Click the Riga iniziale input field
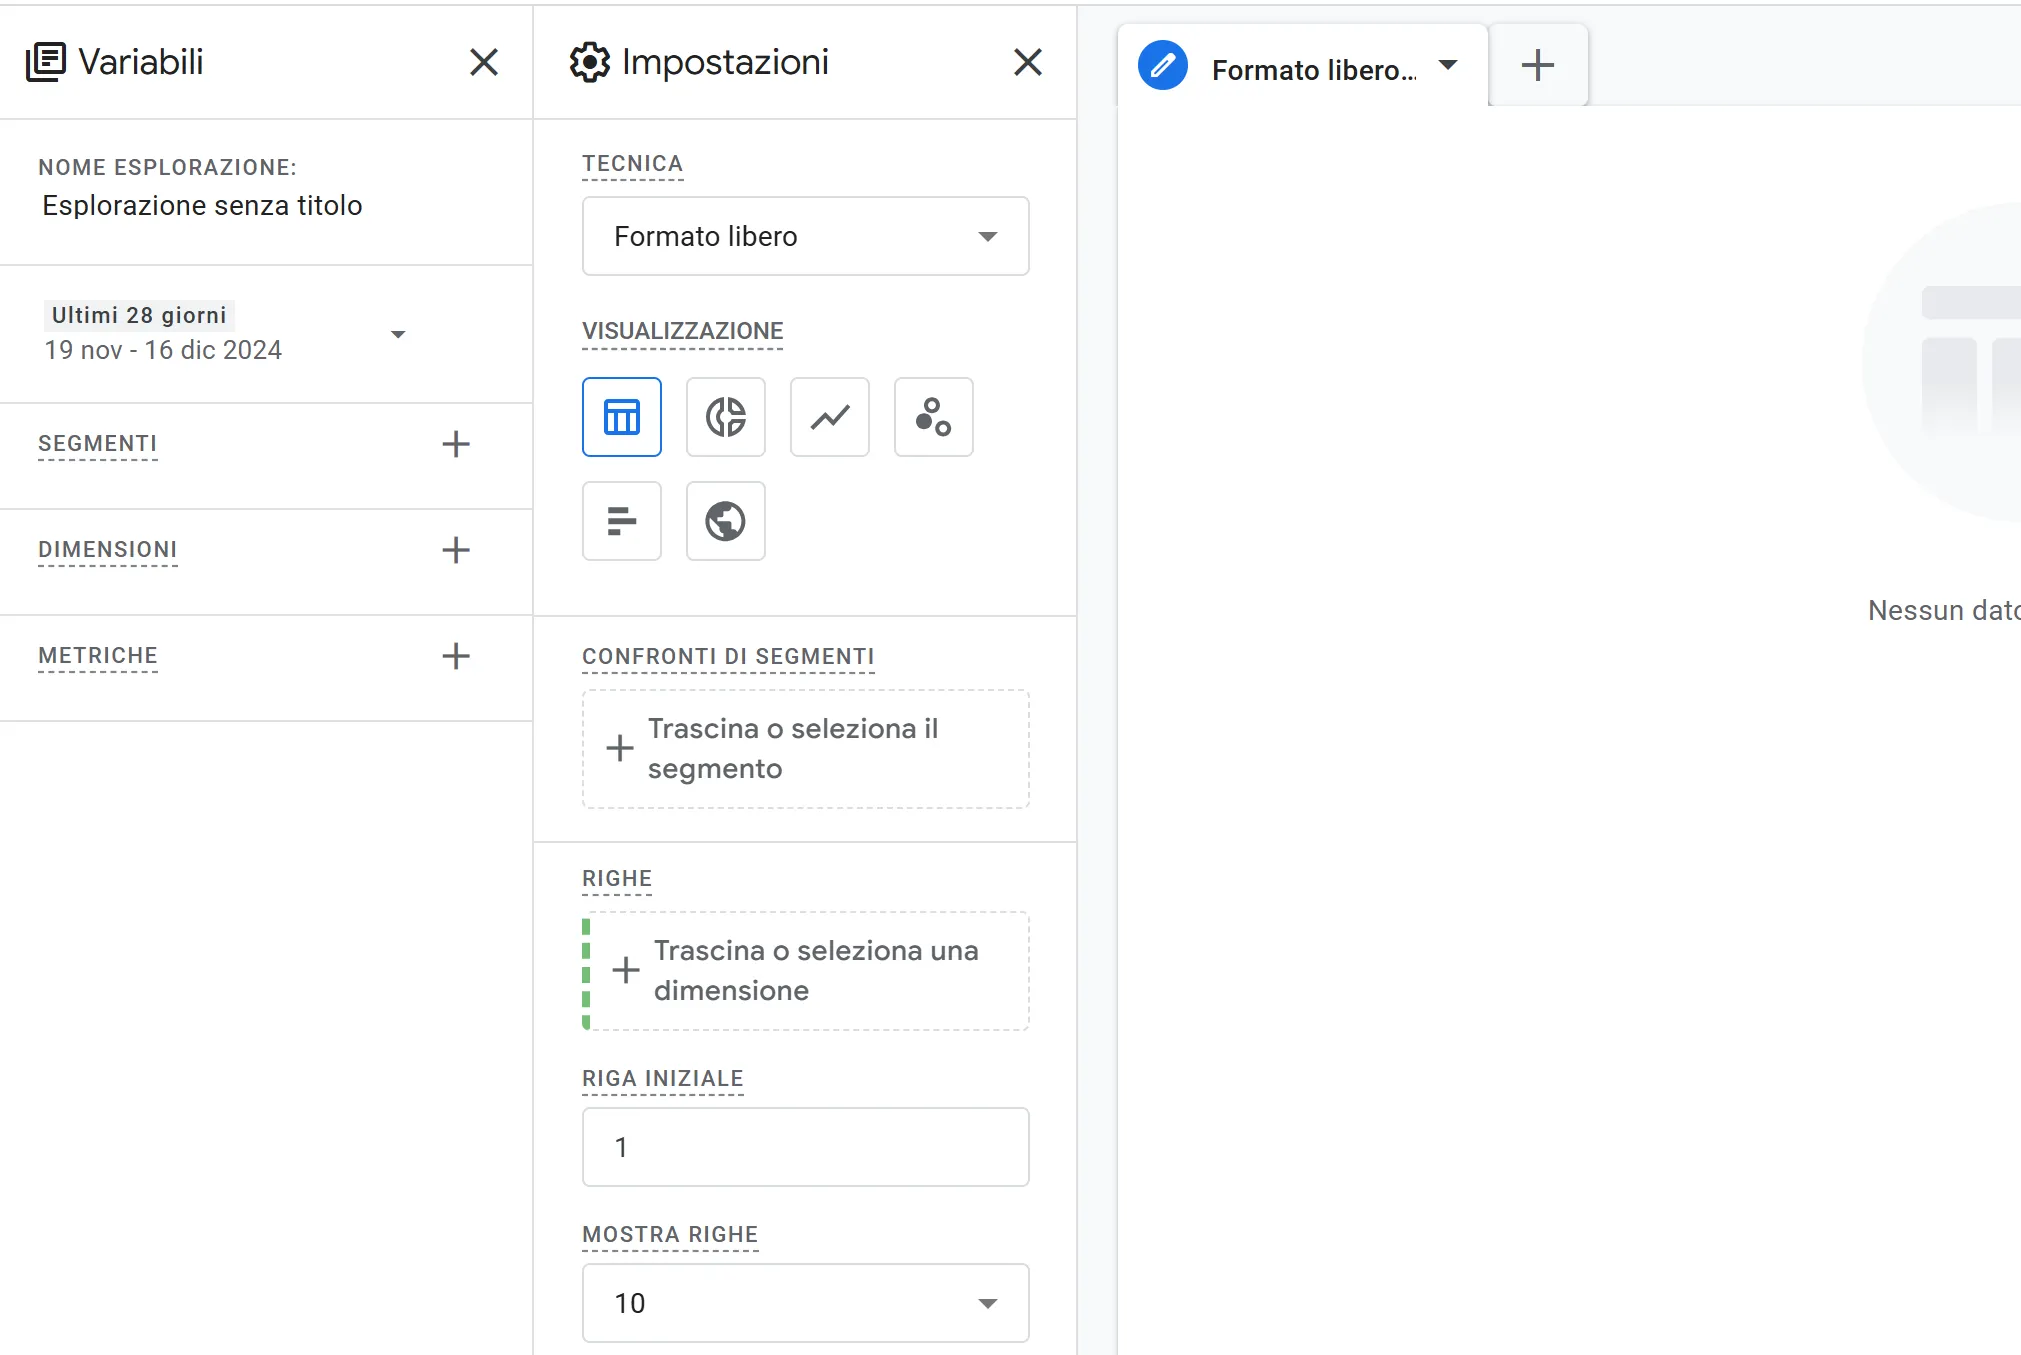 [805, 1147]
